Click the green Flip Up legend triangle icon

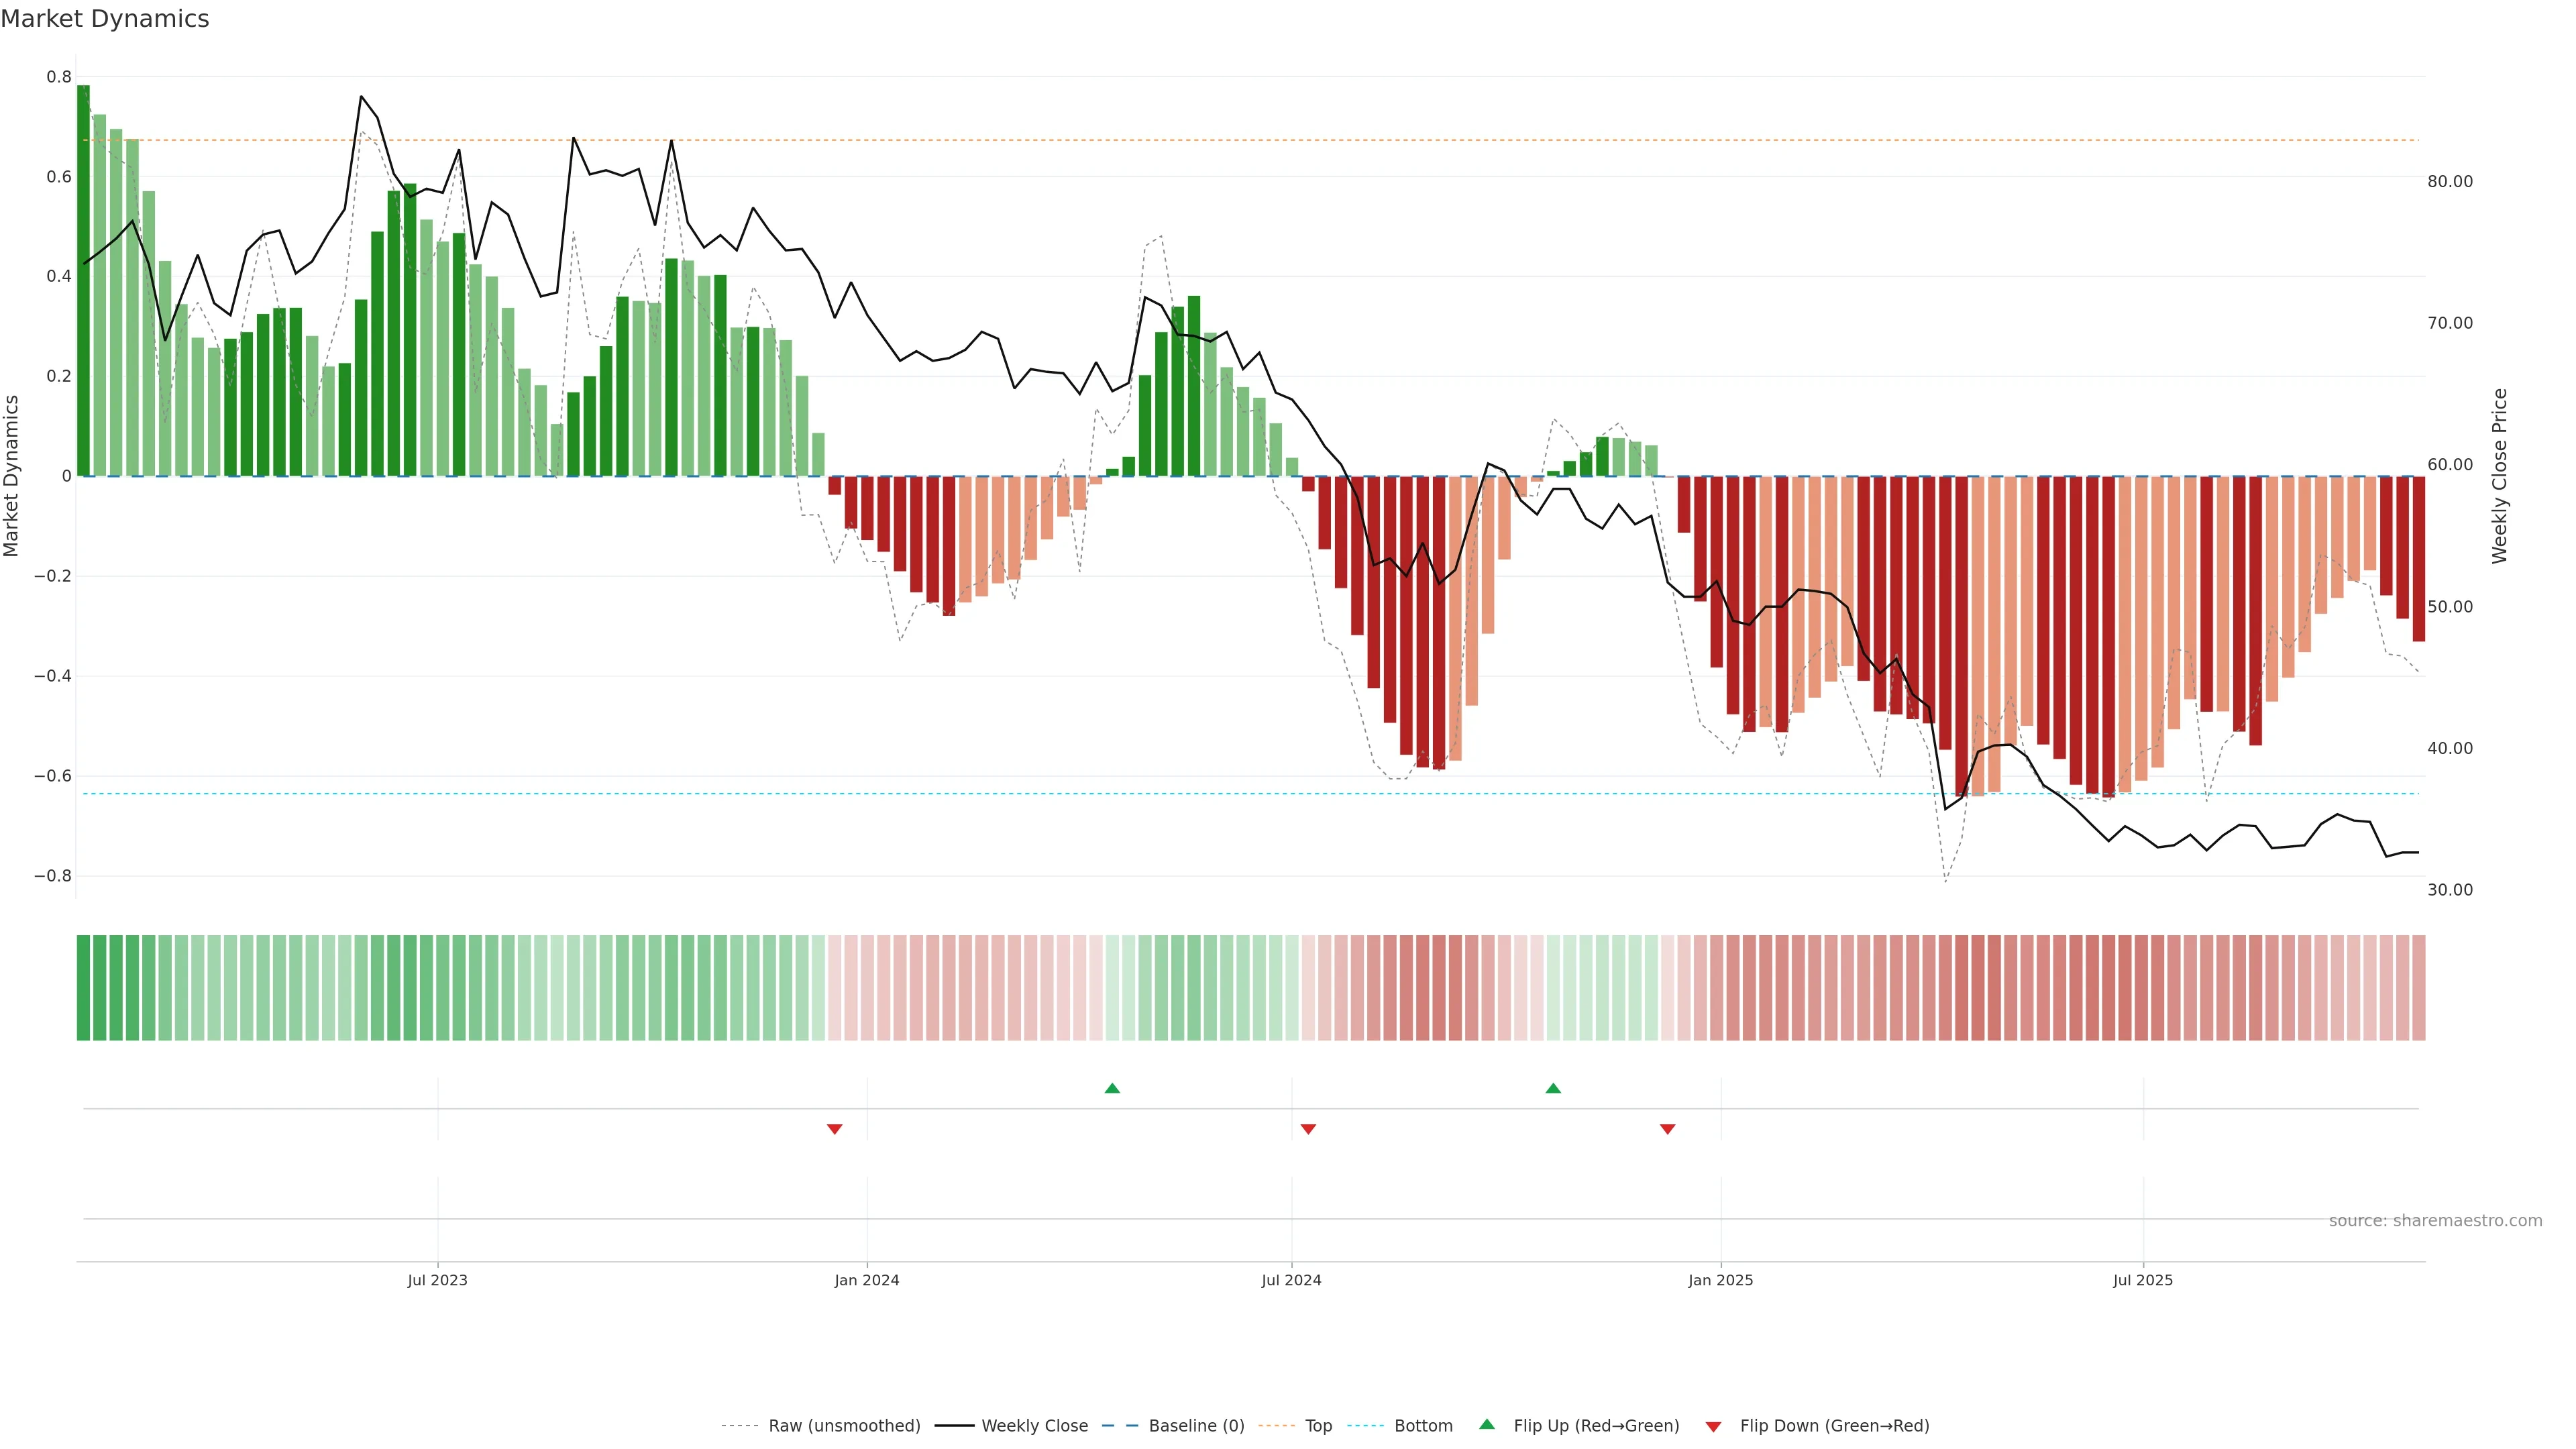click(1486, 1424)
